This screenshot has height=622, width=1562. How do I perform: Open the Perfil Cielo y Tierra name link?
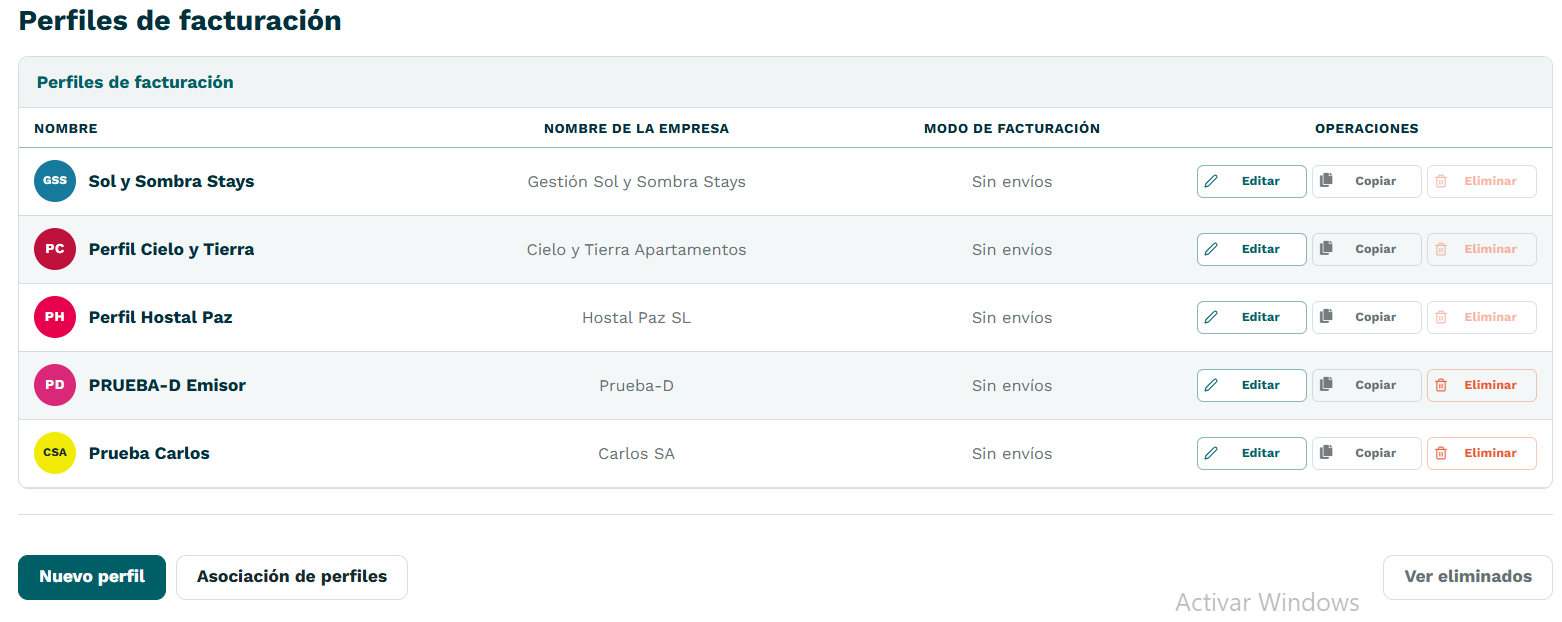point(171,249)
